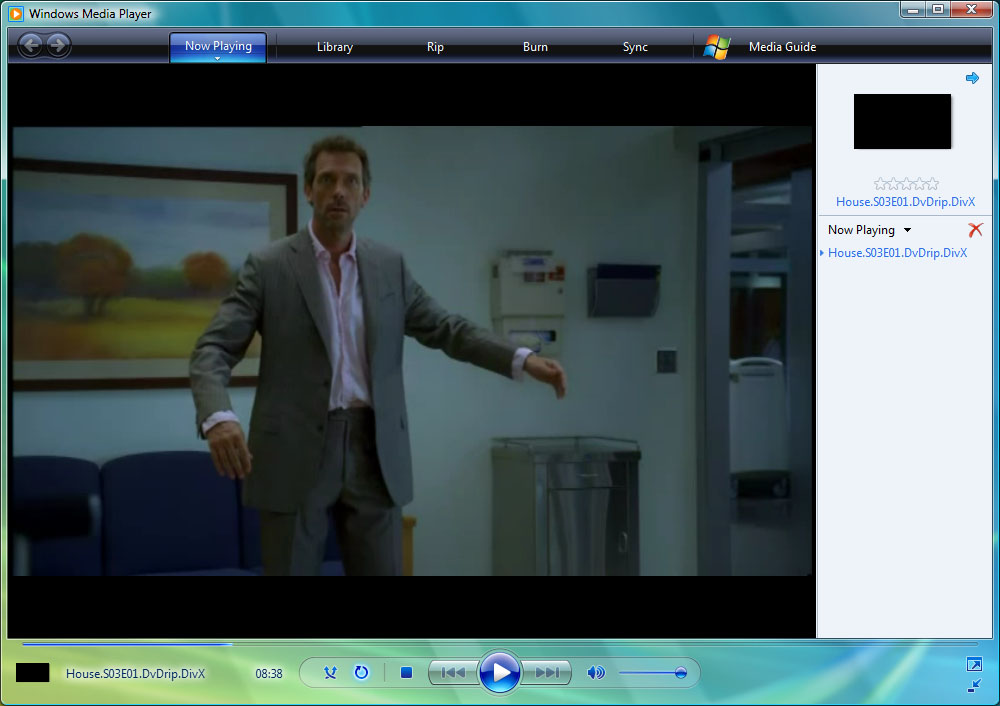Clear the list pane with red X
The width and height of the screenshot is (1000, 706).
tap(975, 230)
